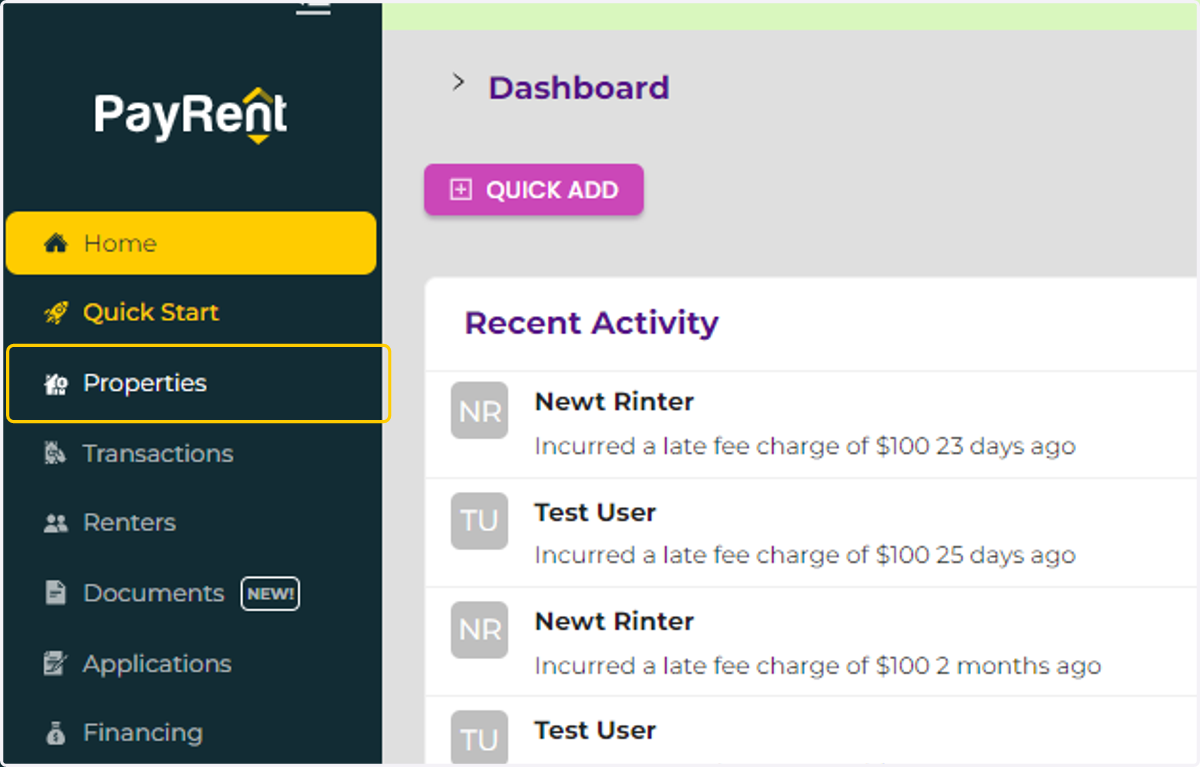Click the QUICK ADD button
This screenshot has height=767, width=1200.
[x=534, y=190]
